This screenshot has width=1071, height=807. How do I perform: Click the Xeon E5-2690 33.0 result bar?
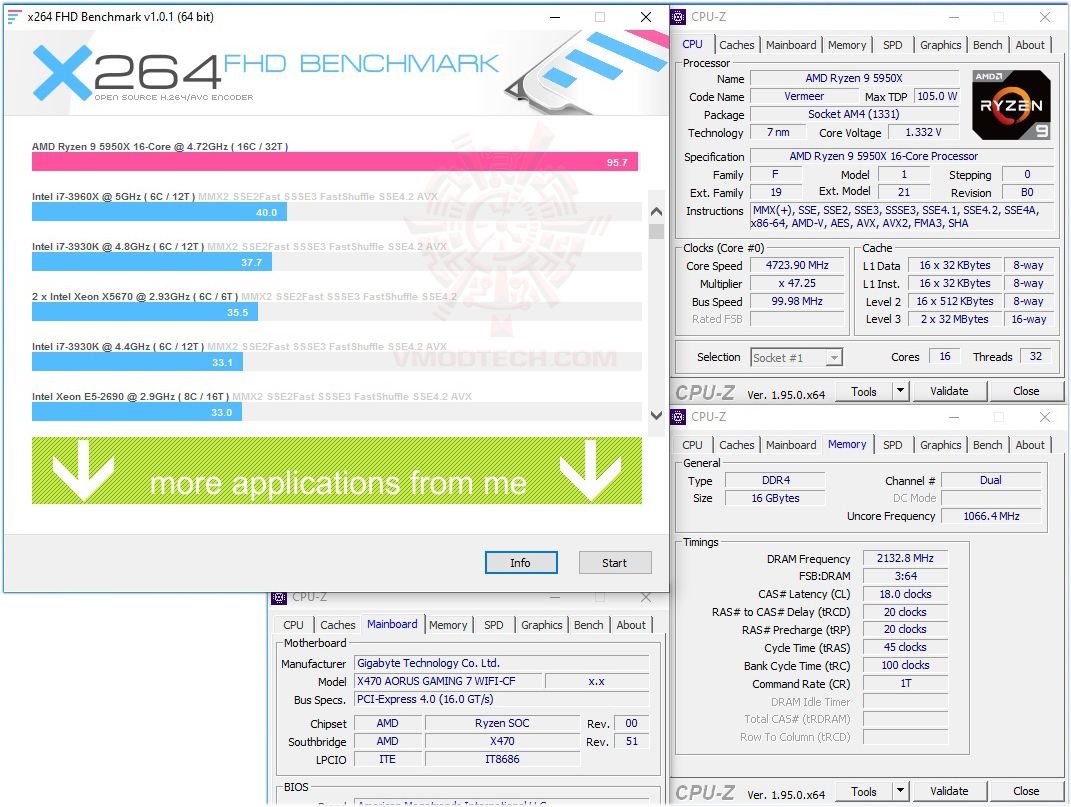137,412
